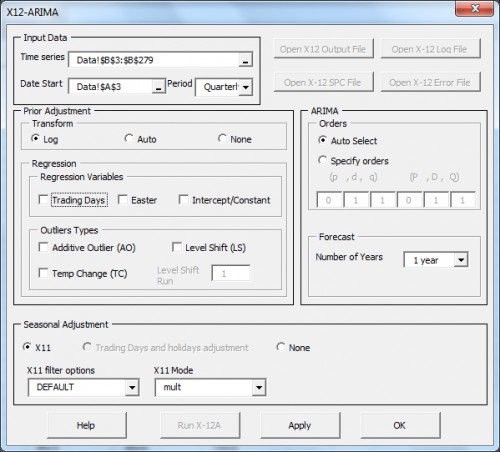This screenshot has height=452, width=500.
Task: Open the Period dropdown
Action: coord(246,87)
